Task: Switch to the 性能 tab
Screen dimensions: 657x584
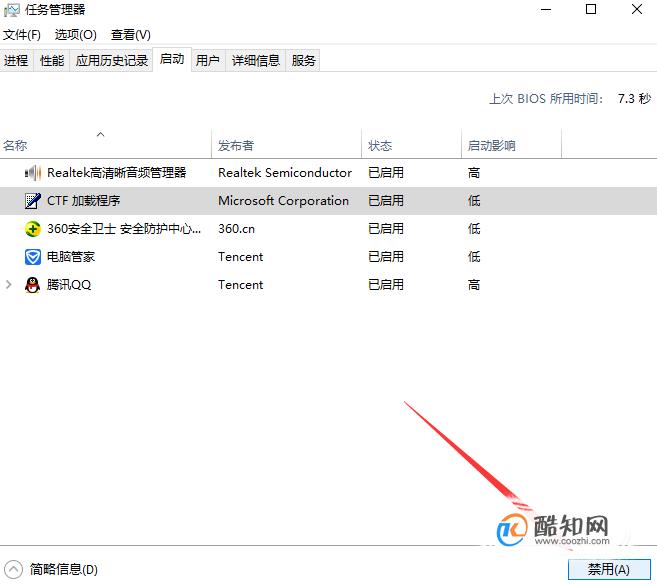Action: pos(52,61)
